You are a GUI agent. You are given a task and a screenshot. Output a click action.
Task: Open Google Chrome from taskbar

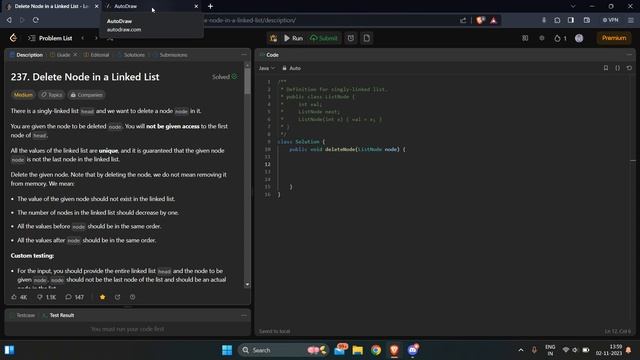[x=376, y=350]
